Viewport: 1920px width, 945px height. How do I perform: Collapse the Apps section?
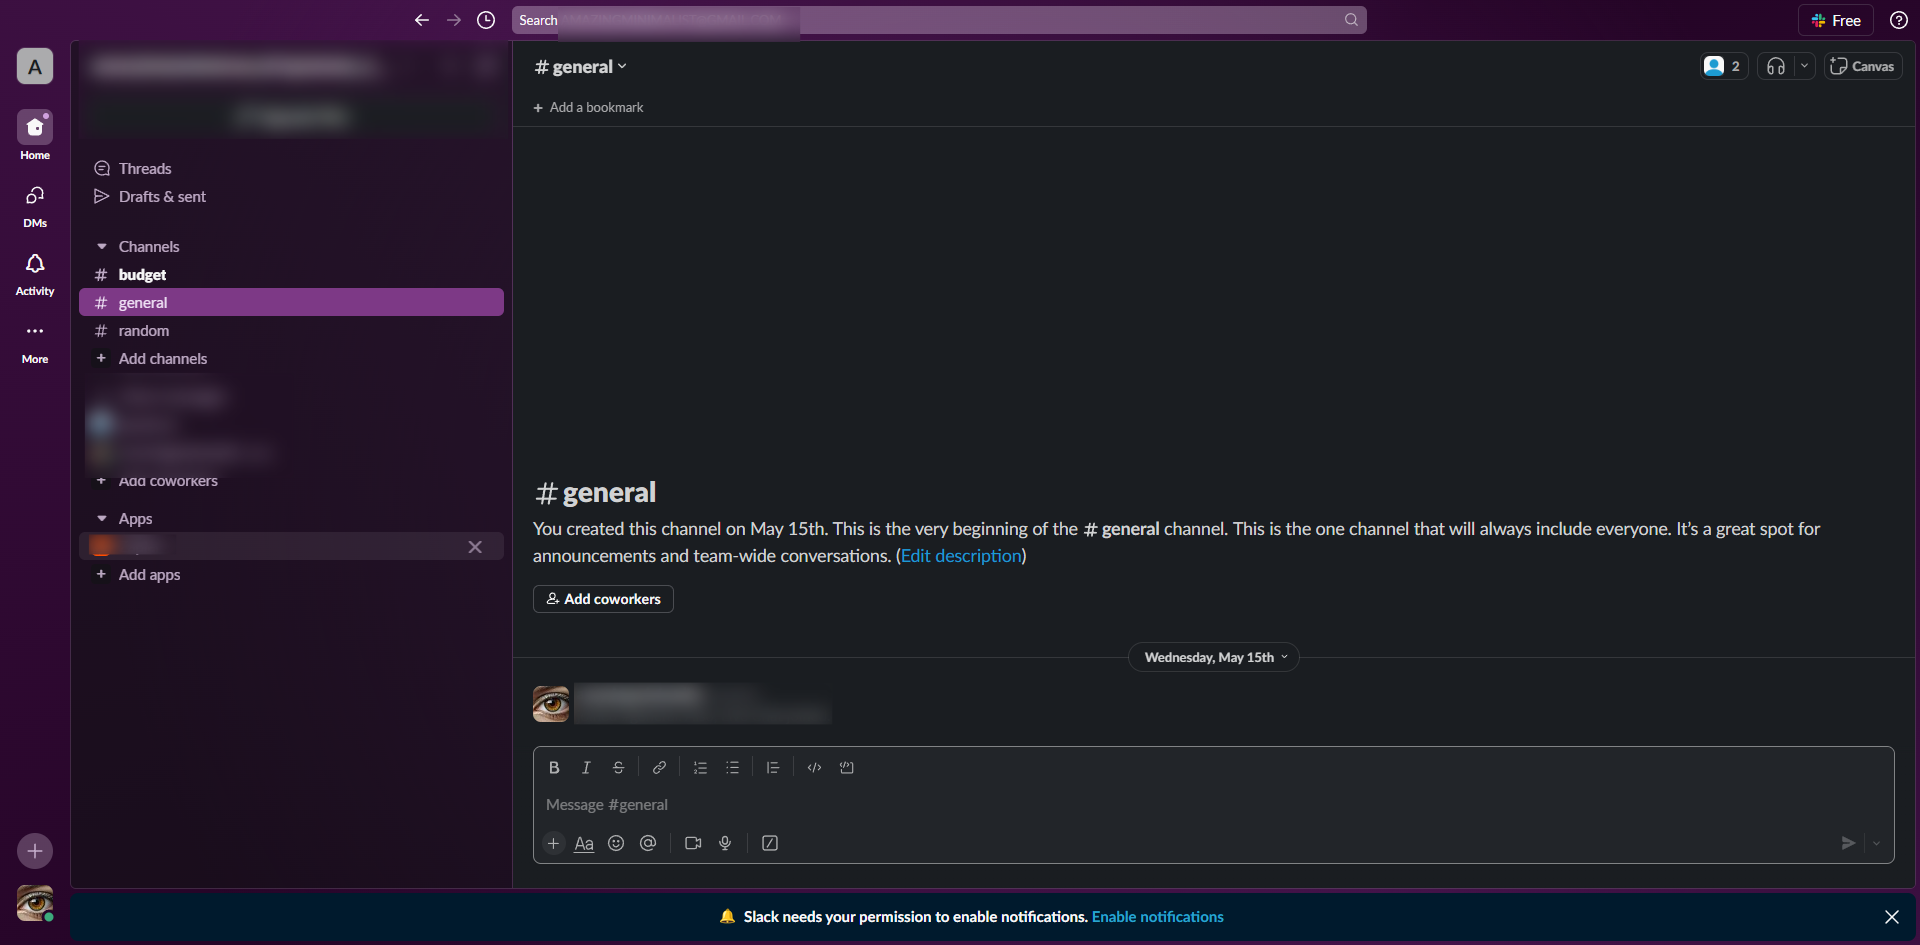point(102,519)
